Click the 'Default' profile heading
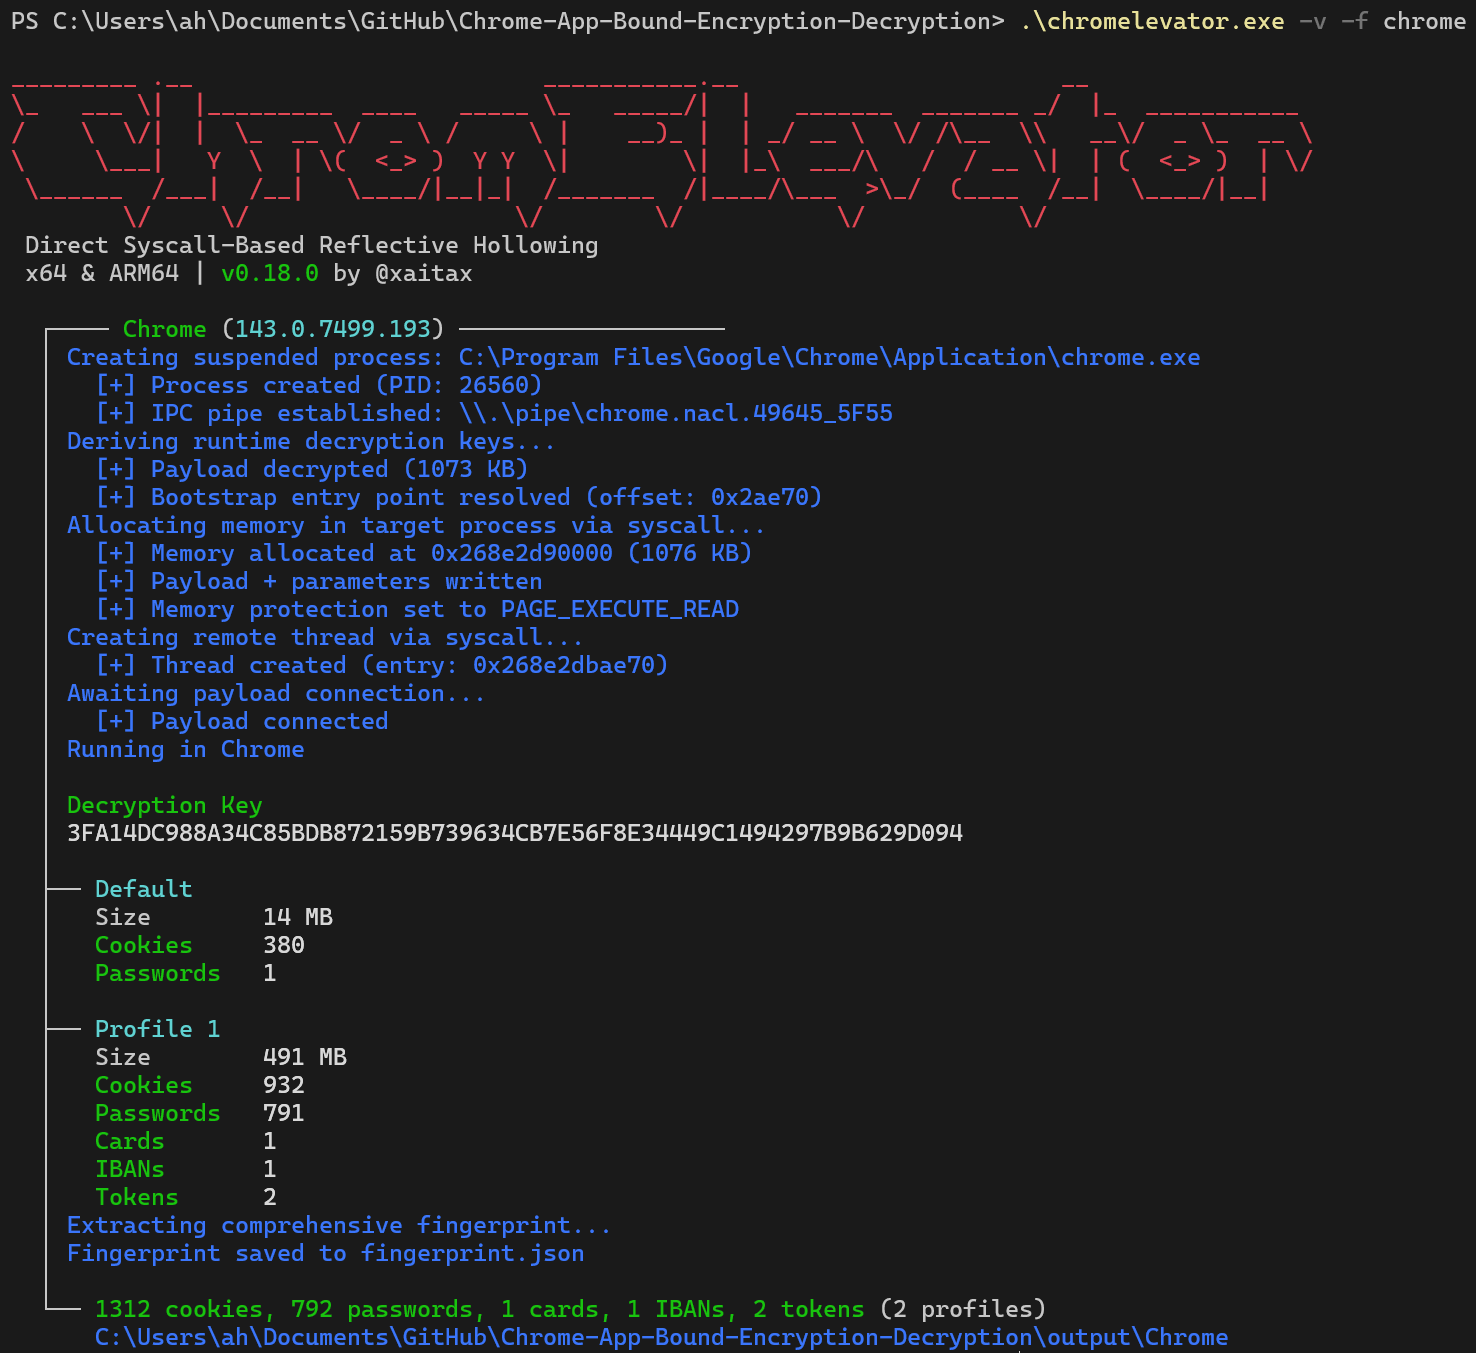1476x1353 pixels. [144, 889]
